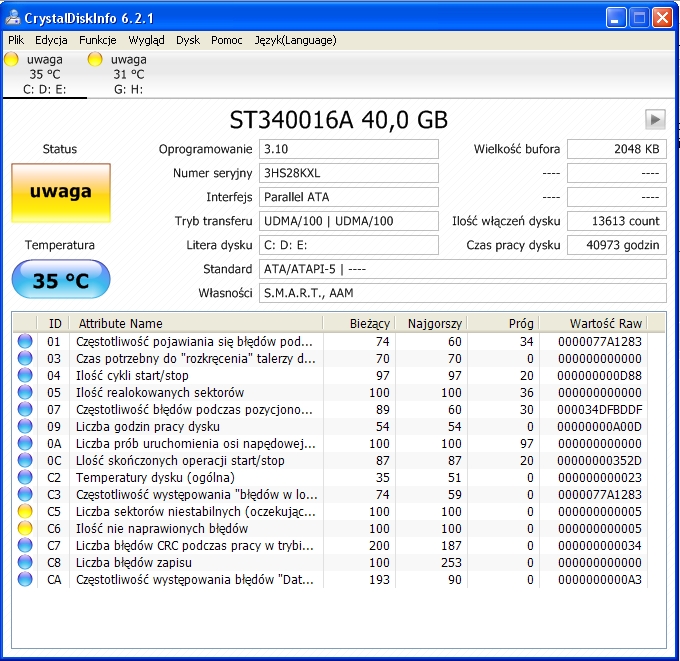Open the Język(Language) menu
The height and width of the screenshot is (661, 680).
[x=295, y=40]
